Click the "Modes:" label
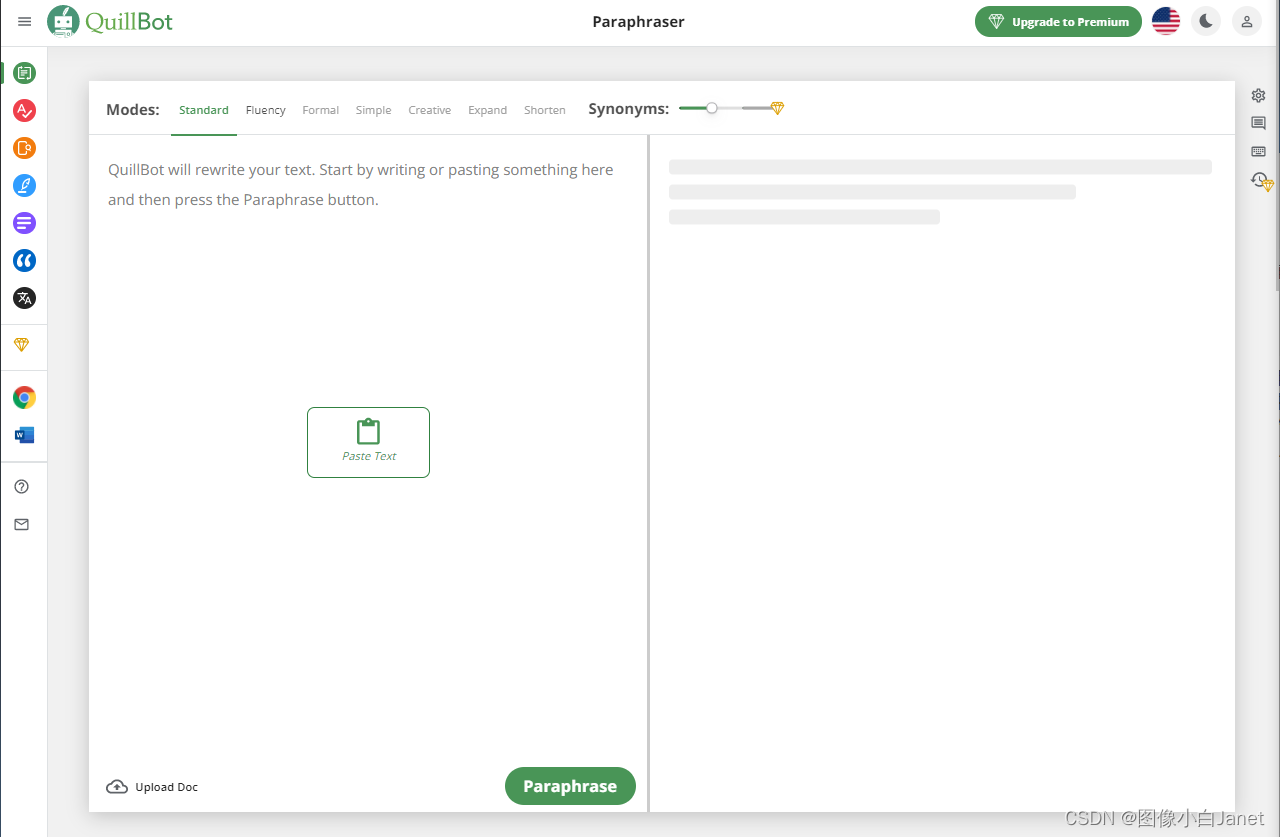Viewport: 1280px width, 837px height. pyautogui.click(x=133, y=110)
